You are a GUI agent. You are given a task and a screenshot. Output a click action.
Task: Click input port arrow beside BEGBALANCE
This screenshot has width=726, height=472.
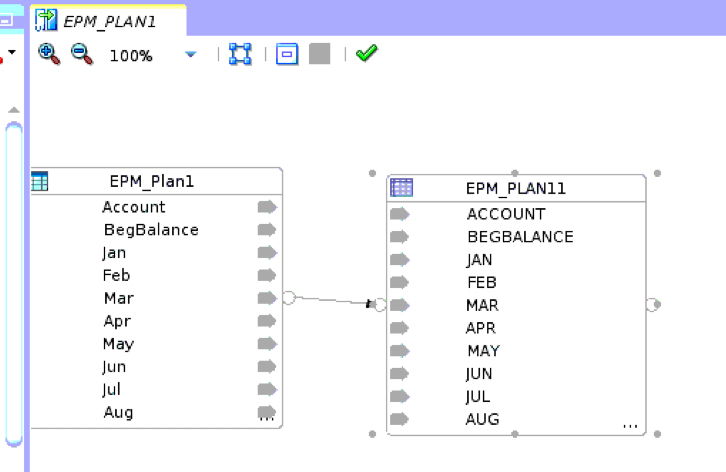(x=399, y=237)
